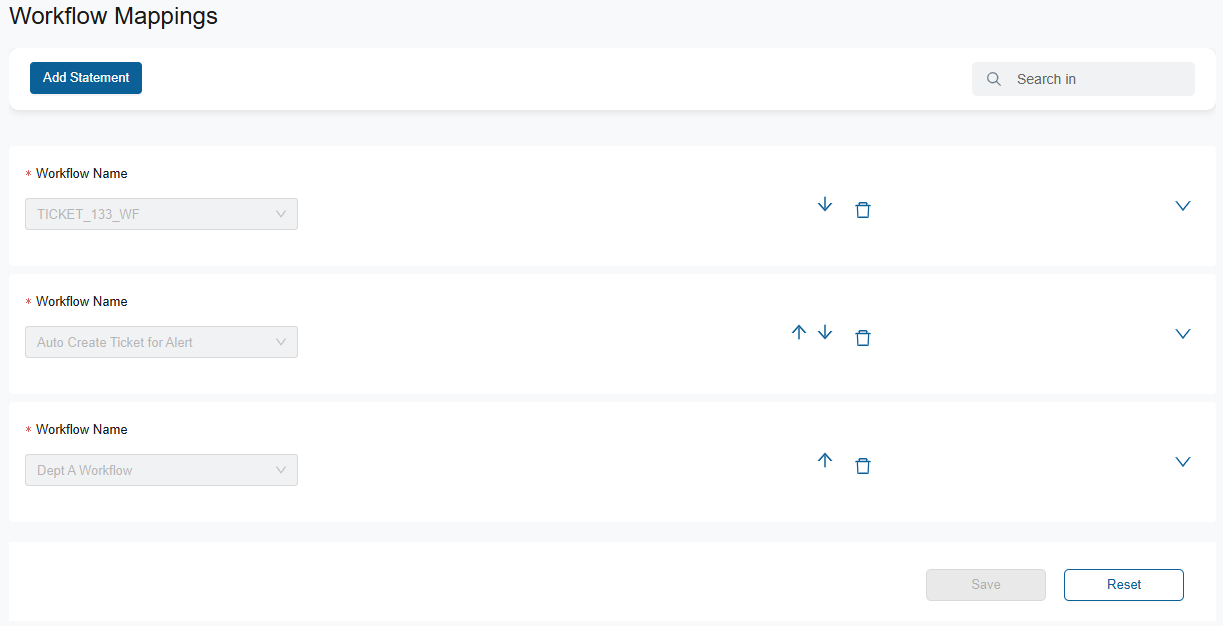
Task: Click the first Workflow Name label
Action: tap(81, 174)
